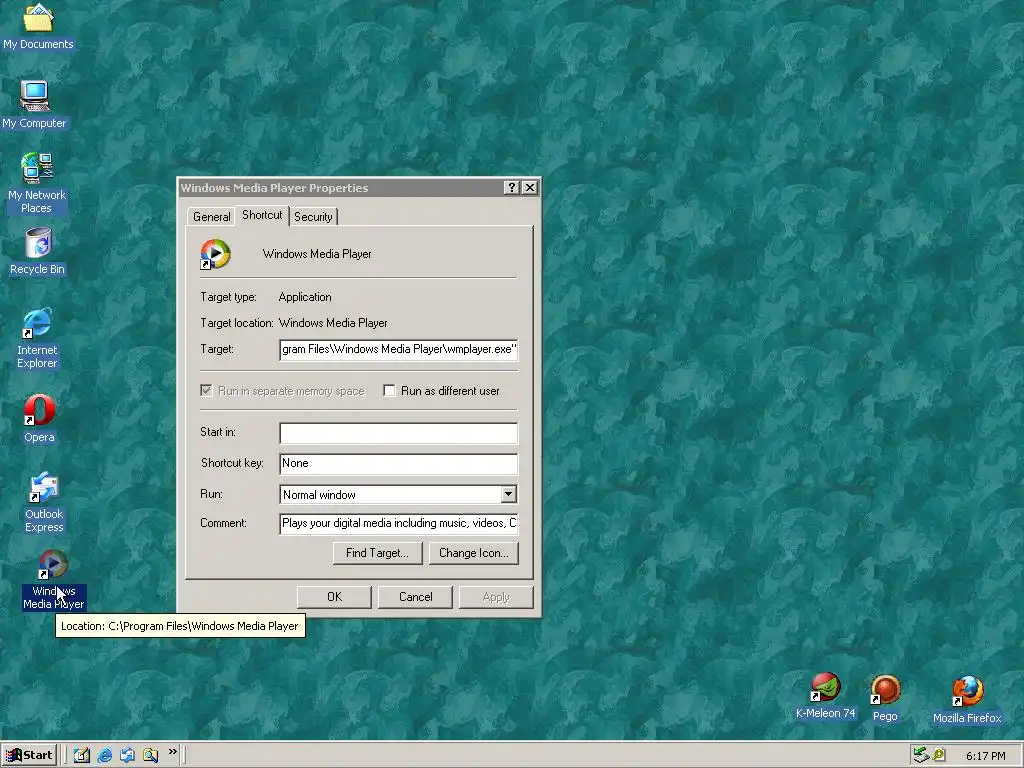Viewport: 1024px width, 768px height.
Task: Click the Windows Media Player Properties title bar
Action: (x=340, y=188)
